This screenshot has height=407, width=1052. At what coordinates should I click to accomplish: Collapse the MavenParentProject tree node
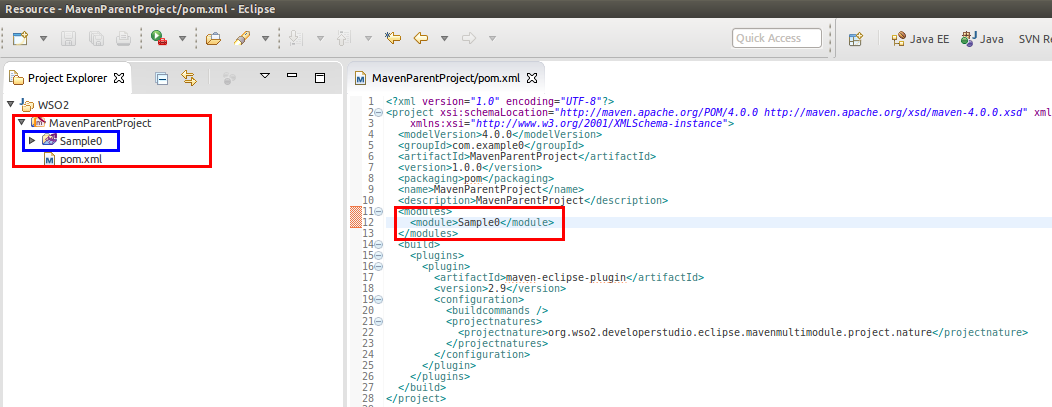[21, 123]
